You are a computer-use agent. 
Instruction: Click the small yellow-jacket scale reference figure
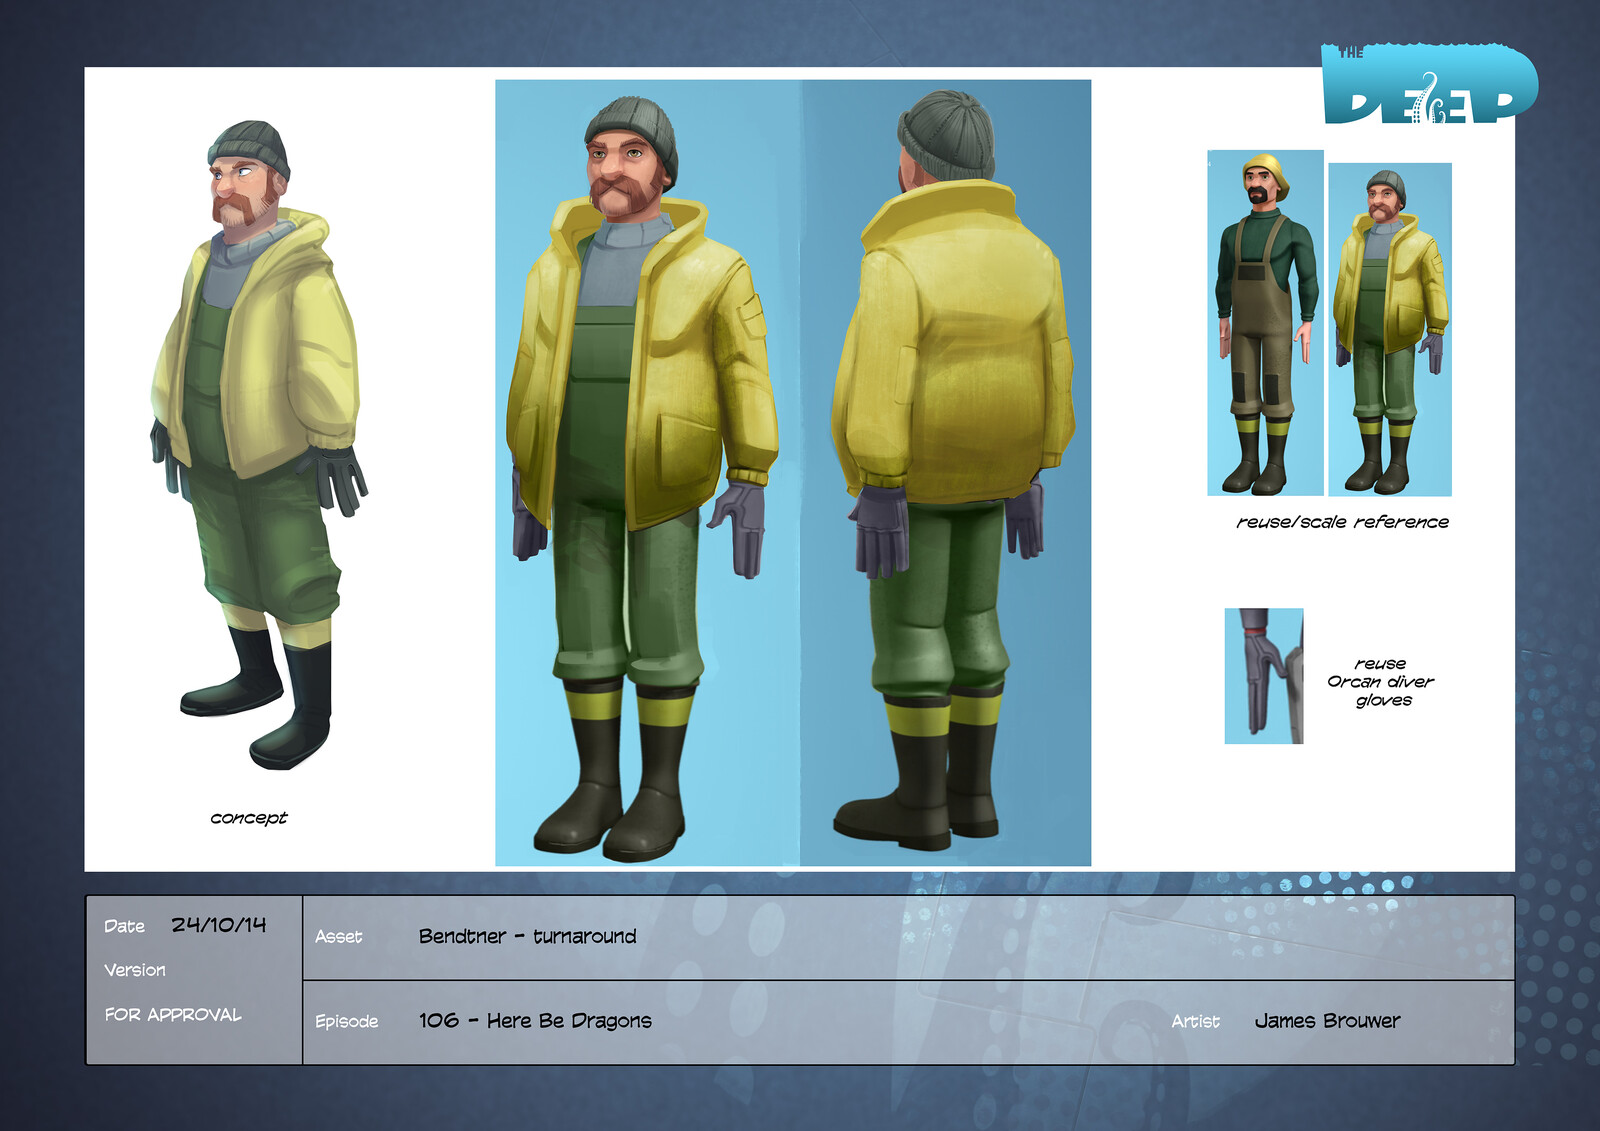pos(1390,329)
